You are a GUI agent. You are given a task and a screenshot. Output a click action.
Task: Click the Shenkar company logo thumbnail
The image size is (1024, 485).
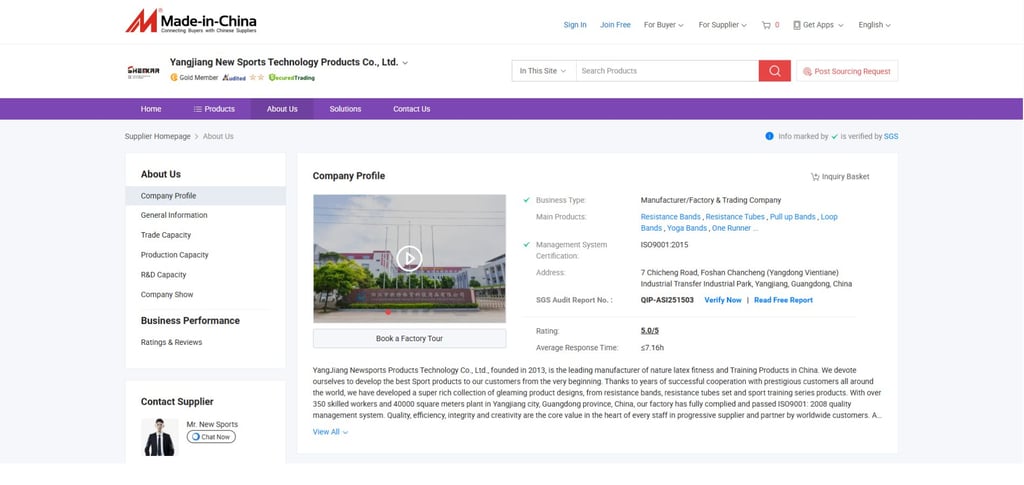(143, 71)
